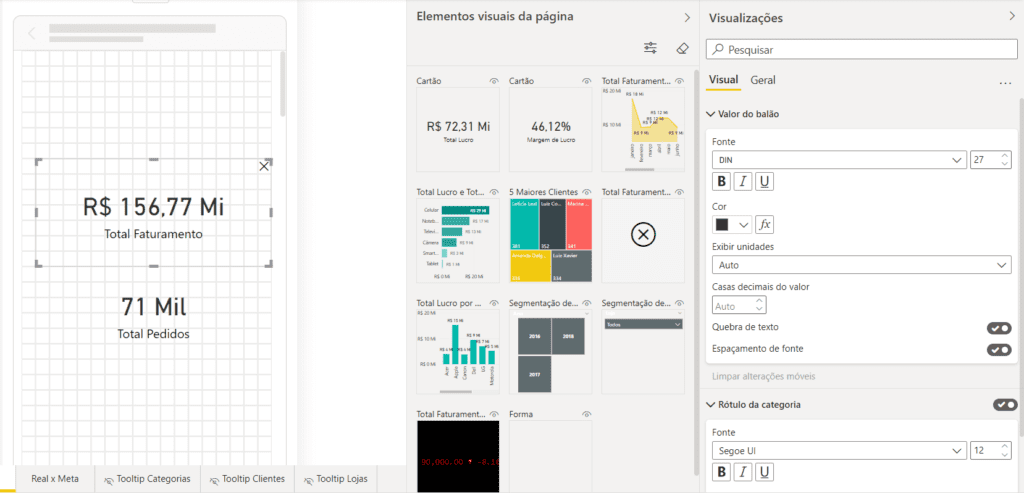Toggle visibility of Total Lucro e Tot... visual
This screenshot has width=1024, height=493.
pyautogui.click(x=494, y=192)
